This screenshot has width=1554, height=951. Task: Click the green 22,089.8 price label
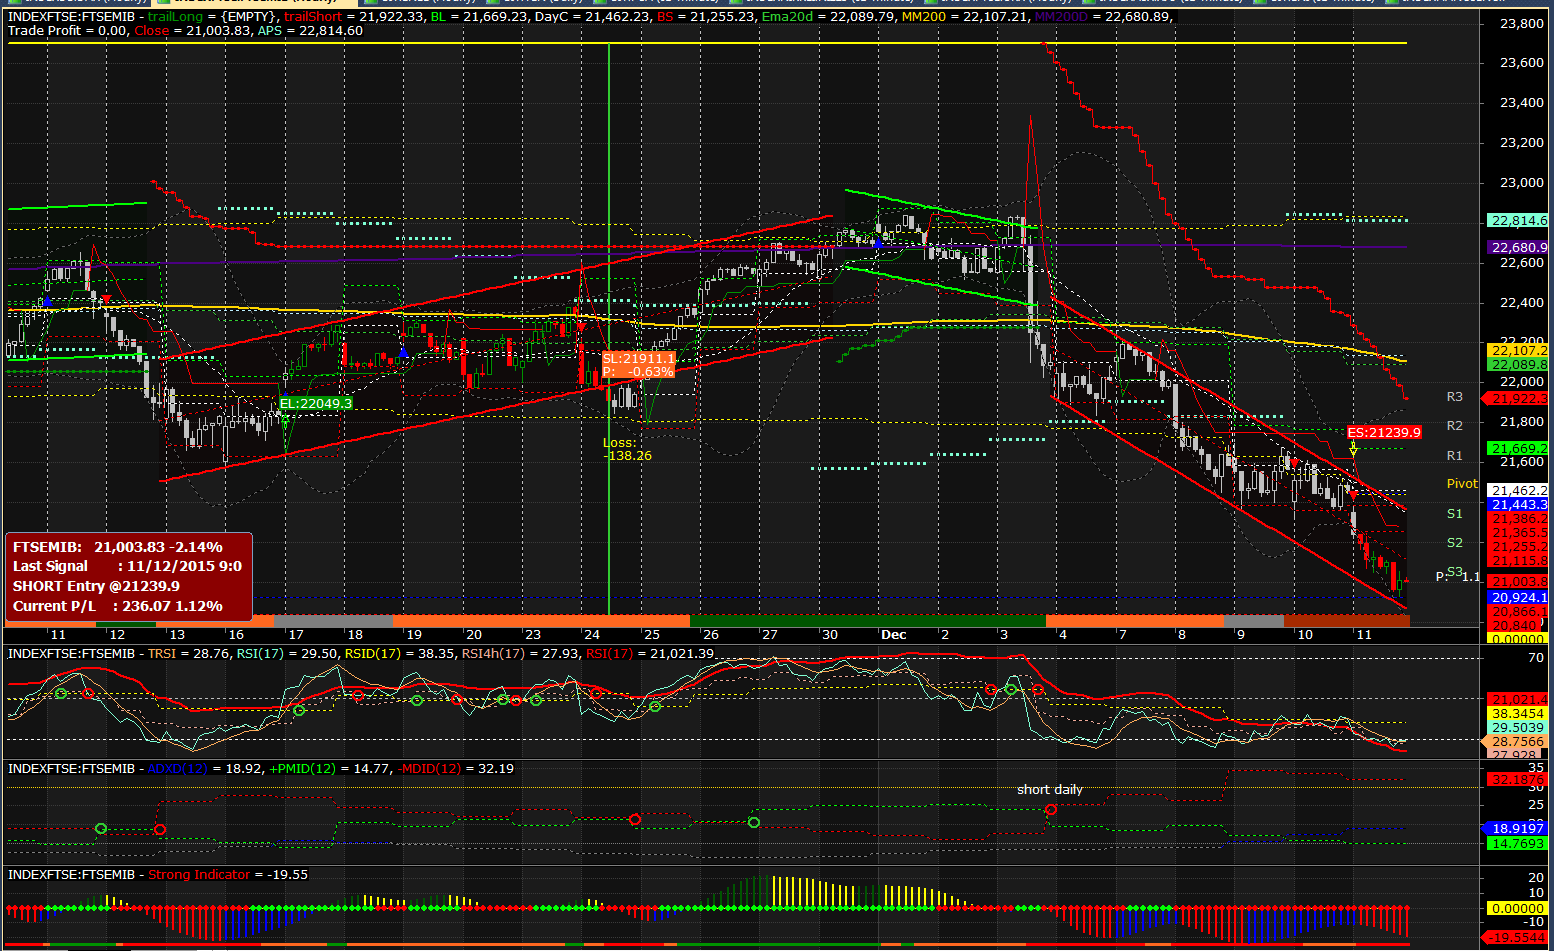point(1518,364)
